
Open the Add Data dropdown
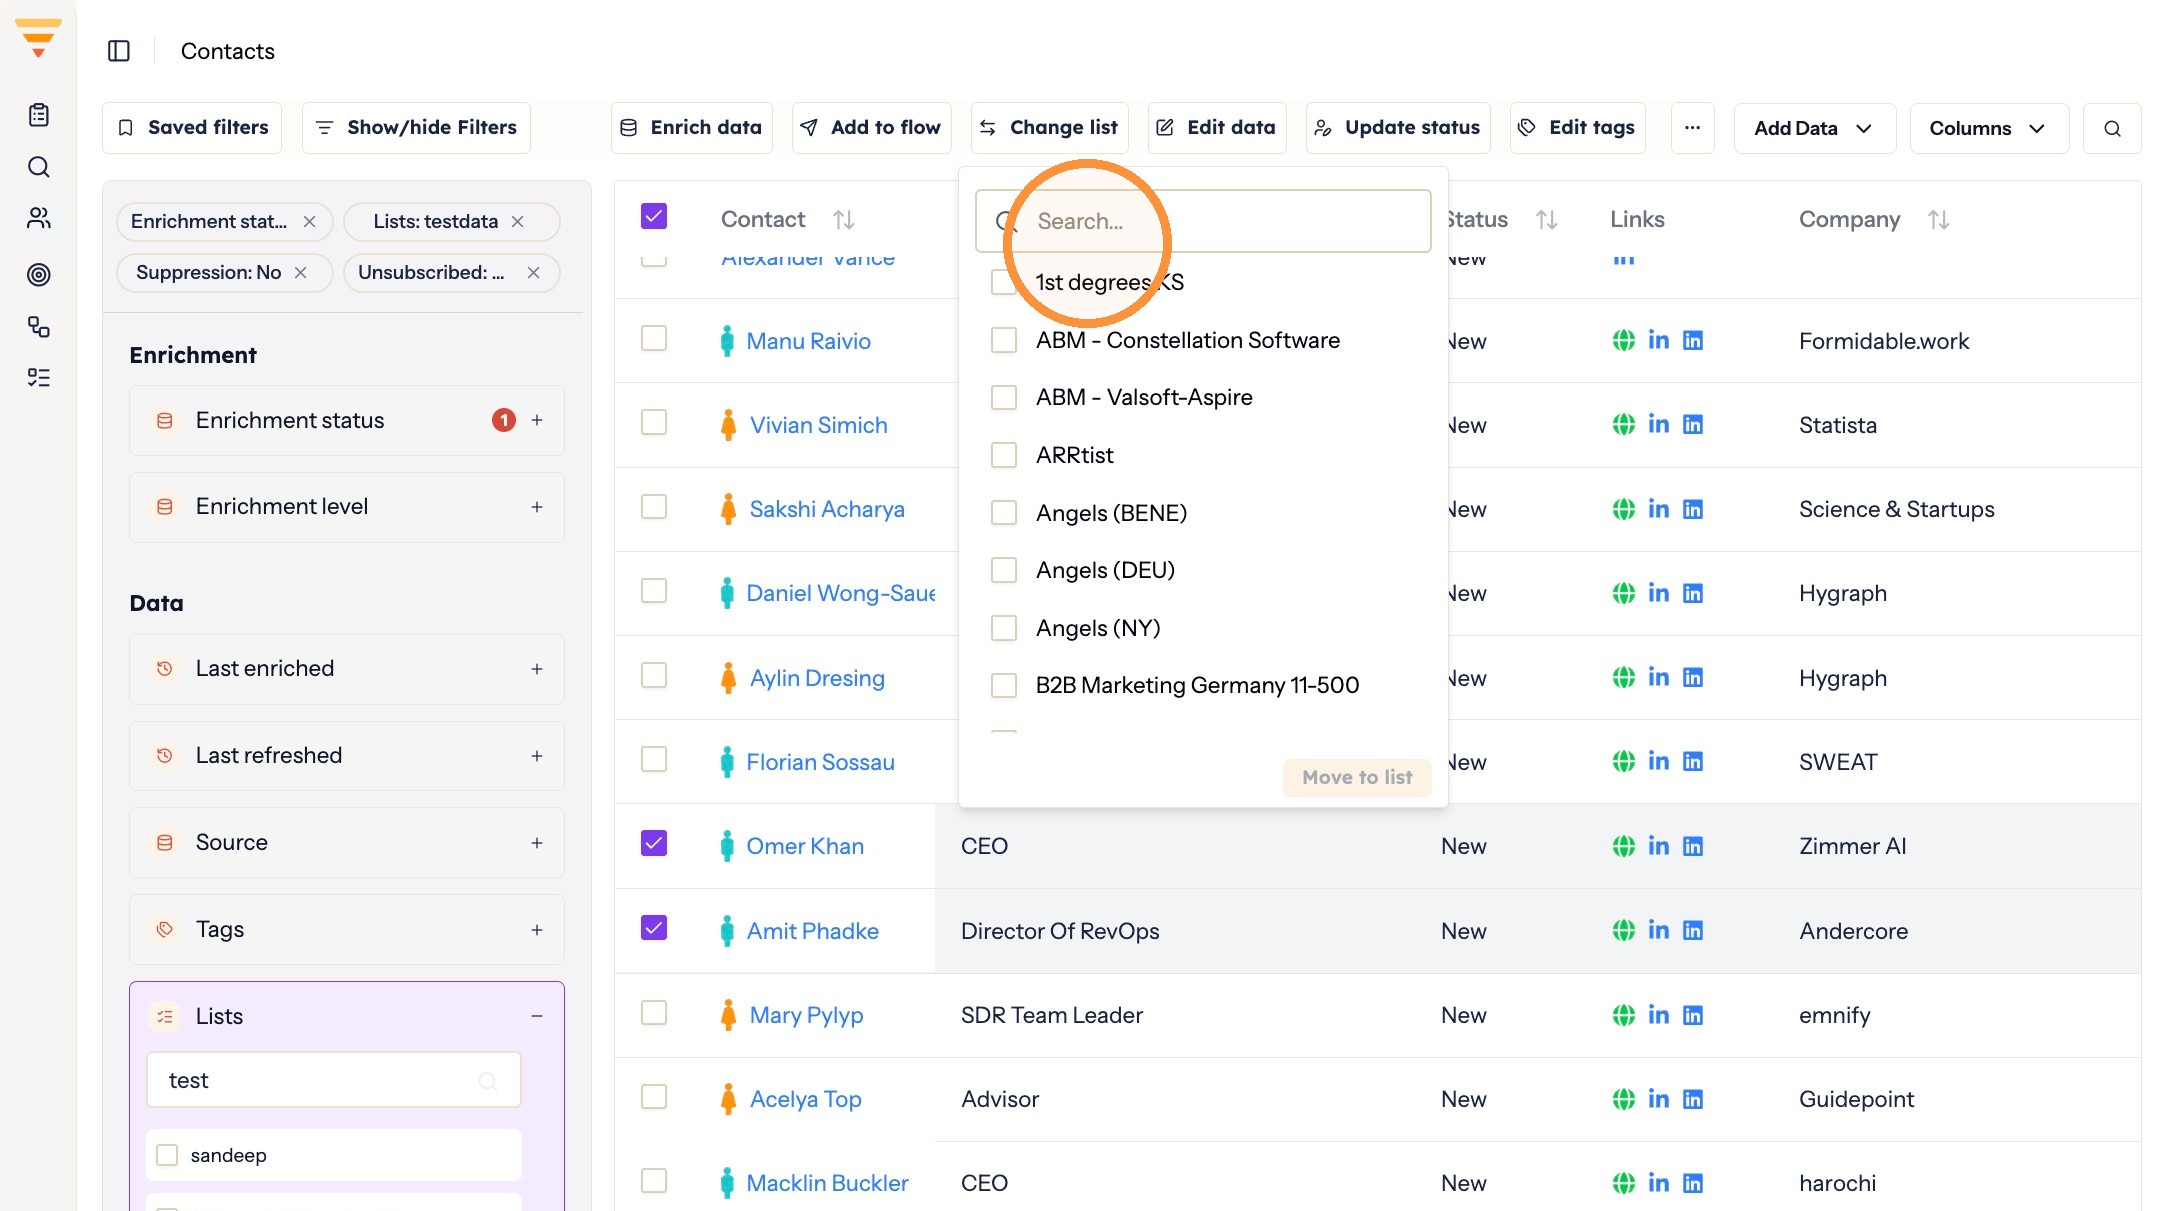(1814, 128)
